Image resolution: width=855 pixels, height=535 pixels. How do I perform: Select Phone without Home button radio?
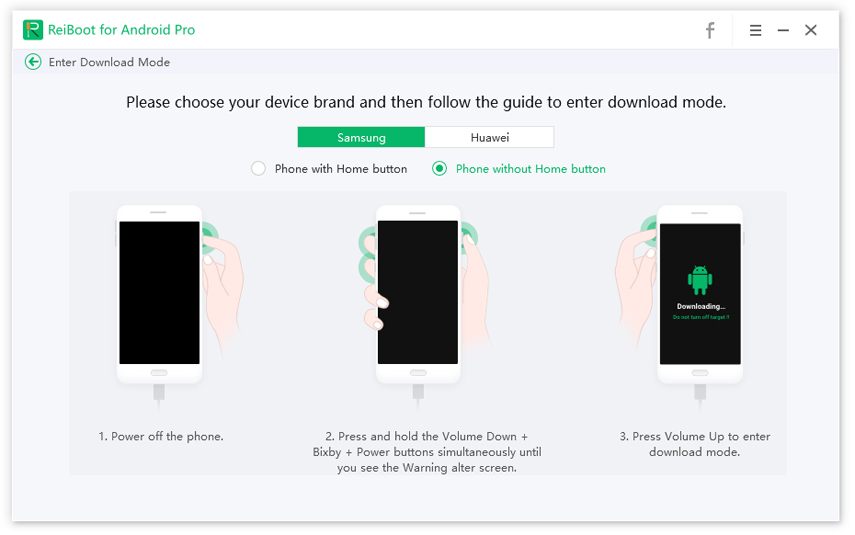[x=439, y=169]
